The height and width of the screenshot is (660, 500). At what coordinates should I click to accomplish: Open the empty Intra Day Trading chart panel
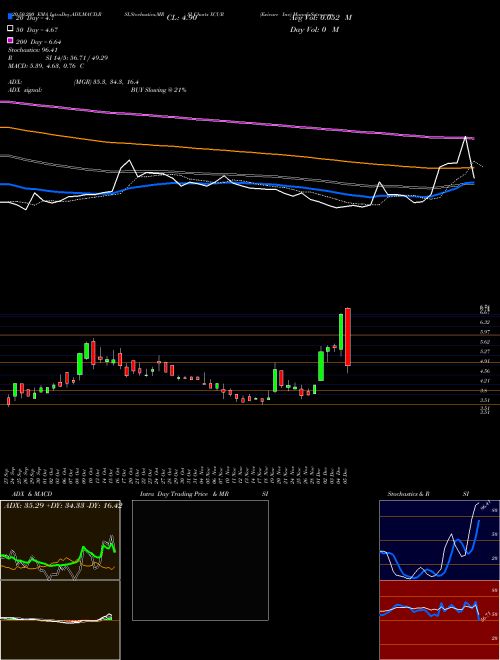200,560
